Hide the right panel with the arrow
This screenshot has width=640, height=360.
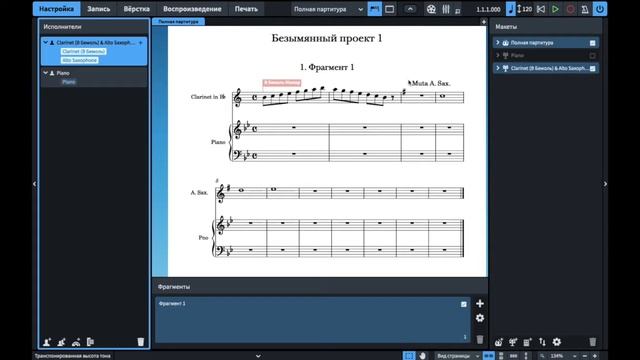pos(605,184)
